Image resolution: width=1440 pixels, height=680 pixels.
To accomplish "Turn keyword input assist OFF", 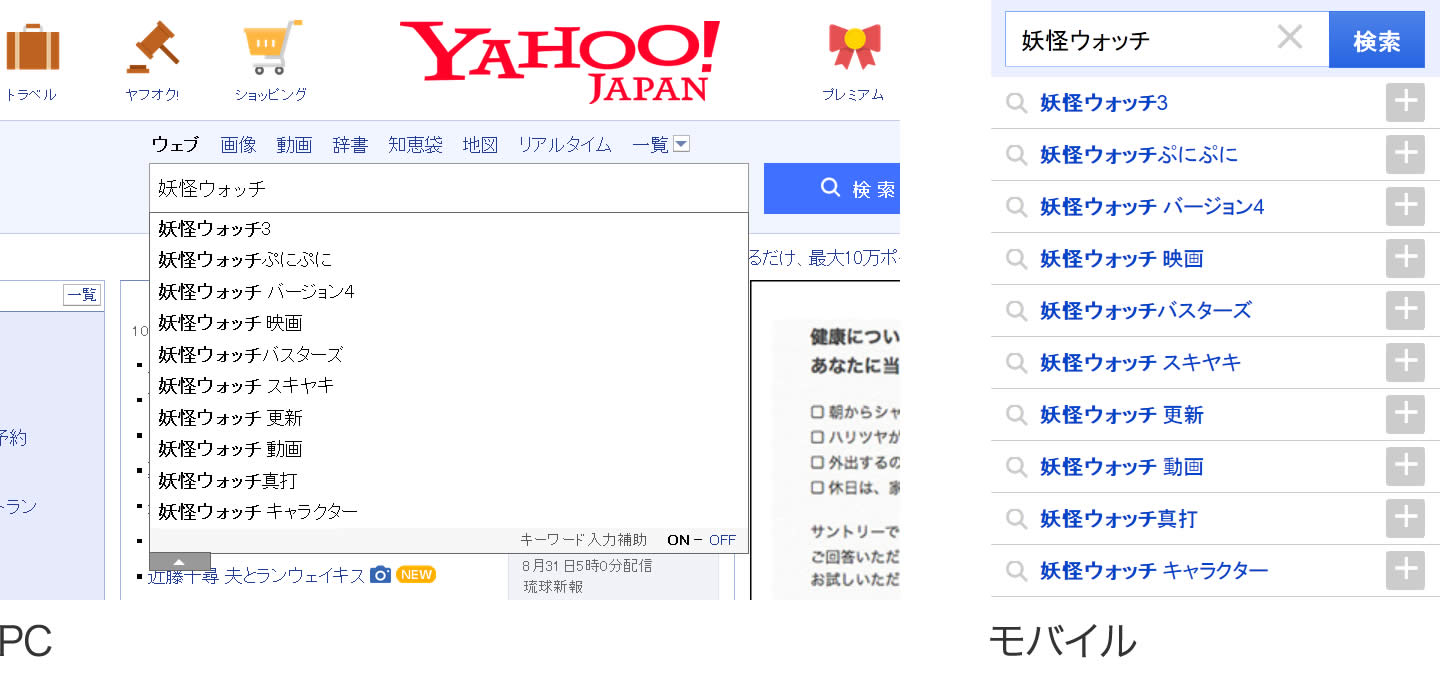I will [722, 540].
